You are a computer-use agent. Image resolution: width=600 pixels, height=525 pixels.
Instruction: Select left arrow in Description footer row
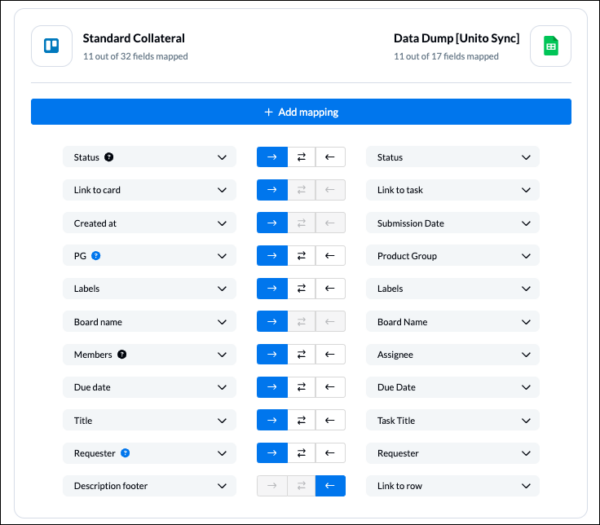pos(330,486)
